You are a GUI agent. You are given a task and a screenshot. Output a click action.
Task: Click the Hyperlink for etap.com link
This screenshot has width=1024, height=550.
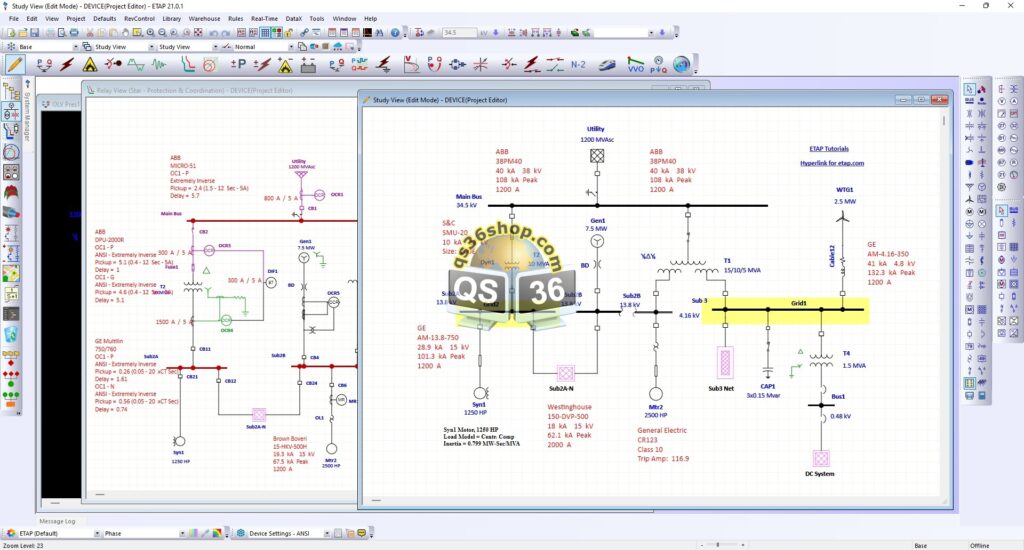[x=831, y=162]
